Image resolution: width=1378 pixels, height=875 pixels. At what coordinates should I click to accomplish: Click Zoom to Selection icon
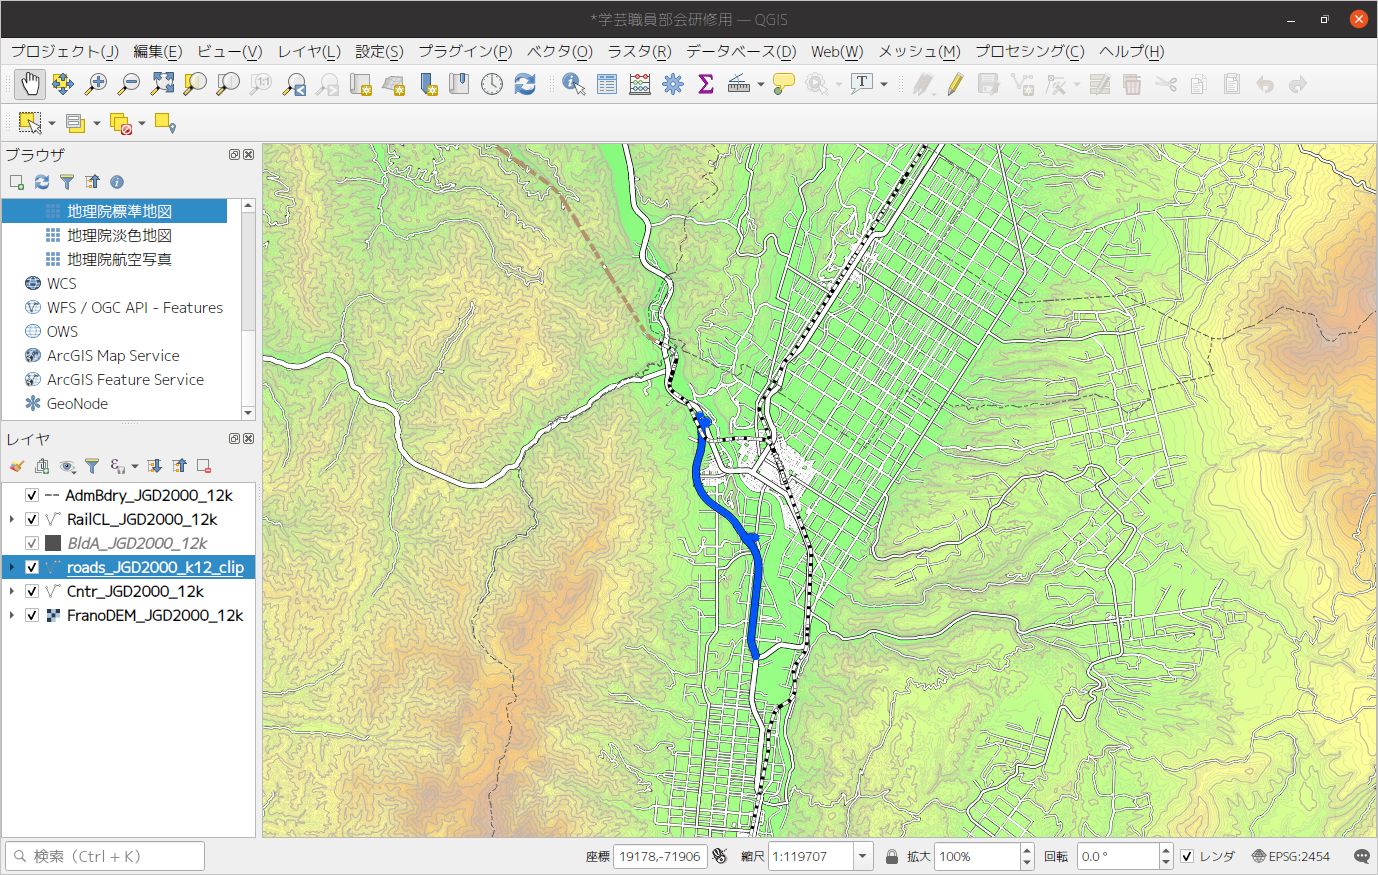tap(195, 85)
